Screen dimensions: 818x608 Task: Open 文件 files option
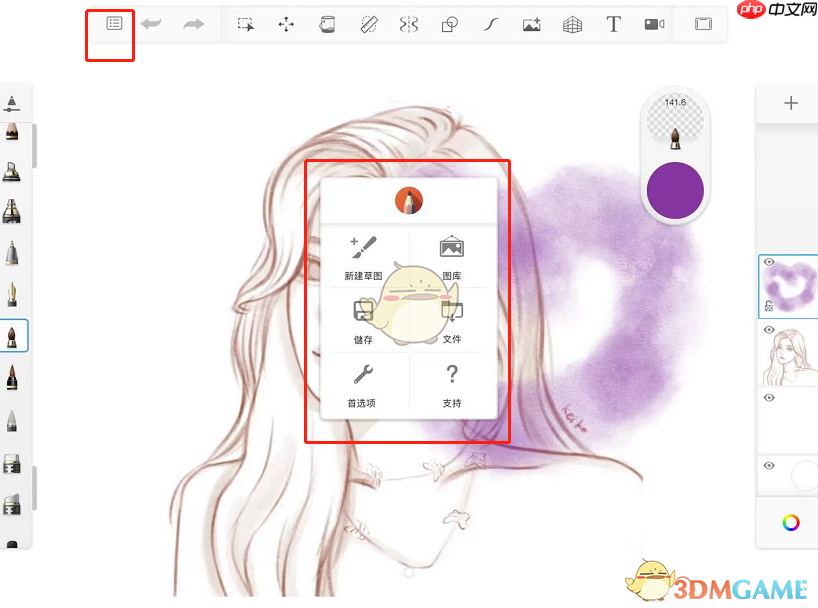(452, 322)
